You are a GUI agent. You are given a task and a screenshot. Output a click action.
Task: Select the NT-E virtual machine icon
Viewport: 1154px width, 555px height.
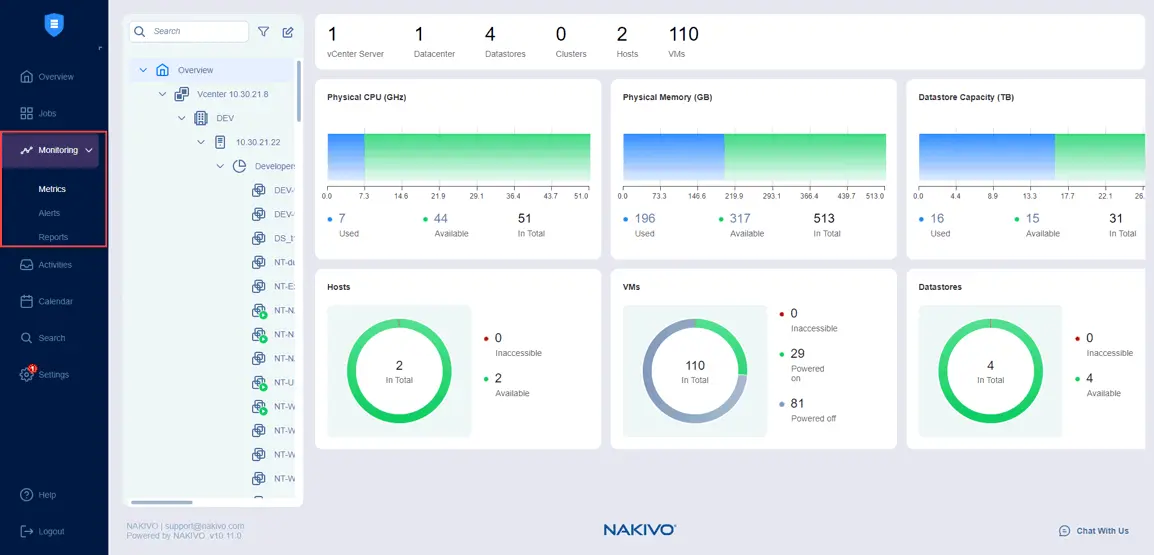coord(258,286)
